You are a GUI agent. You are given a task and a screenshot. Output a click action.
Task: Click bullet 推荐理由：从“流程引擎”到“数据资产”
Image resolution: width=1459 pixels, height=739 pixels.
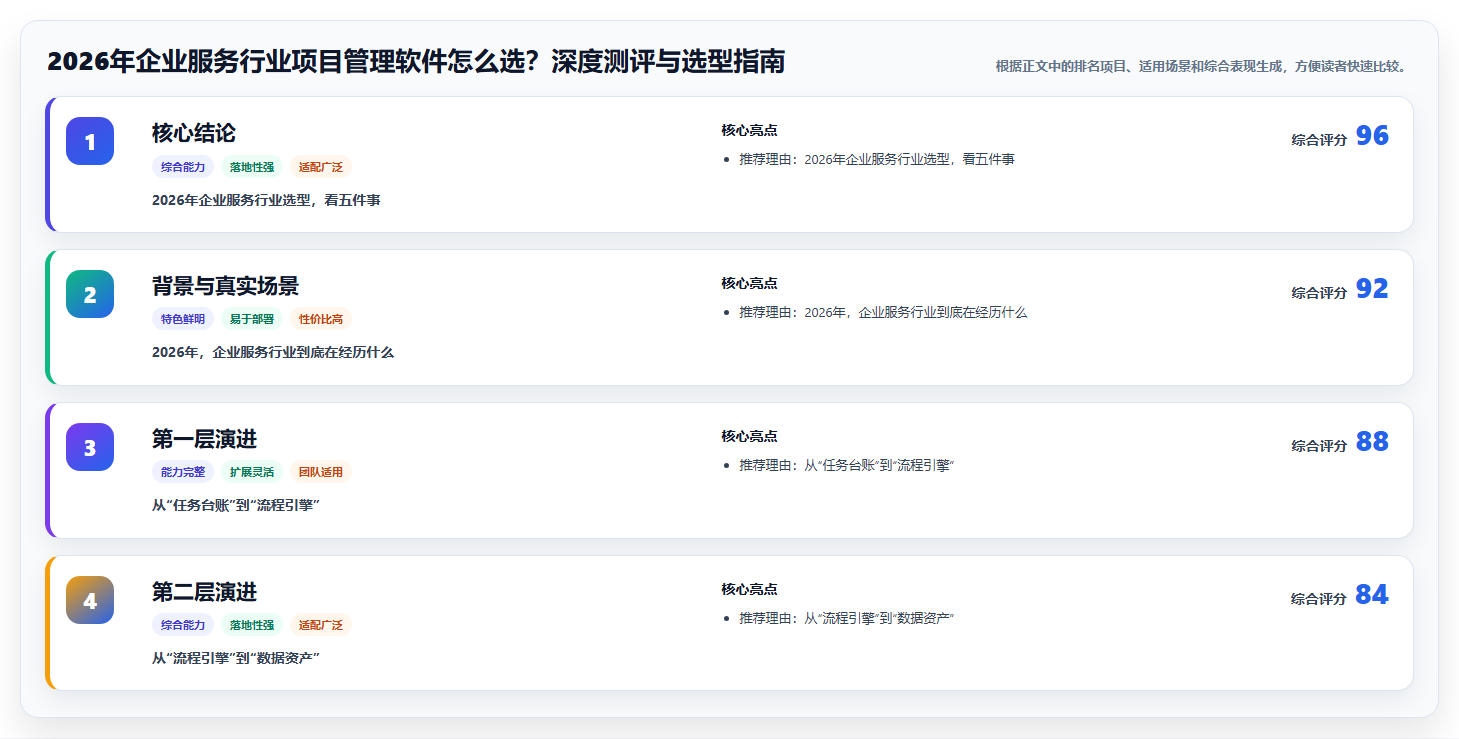click(x=847, y=618)
